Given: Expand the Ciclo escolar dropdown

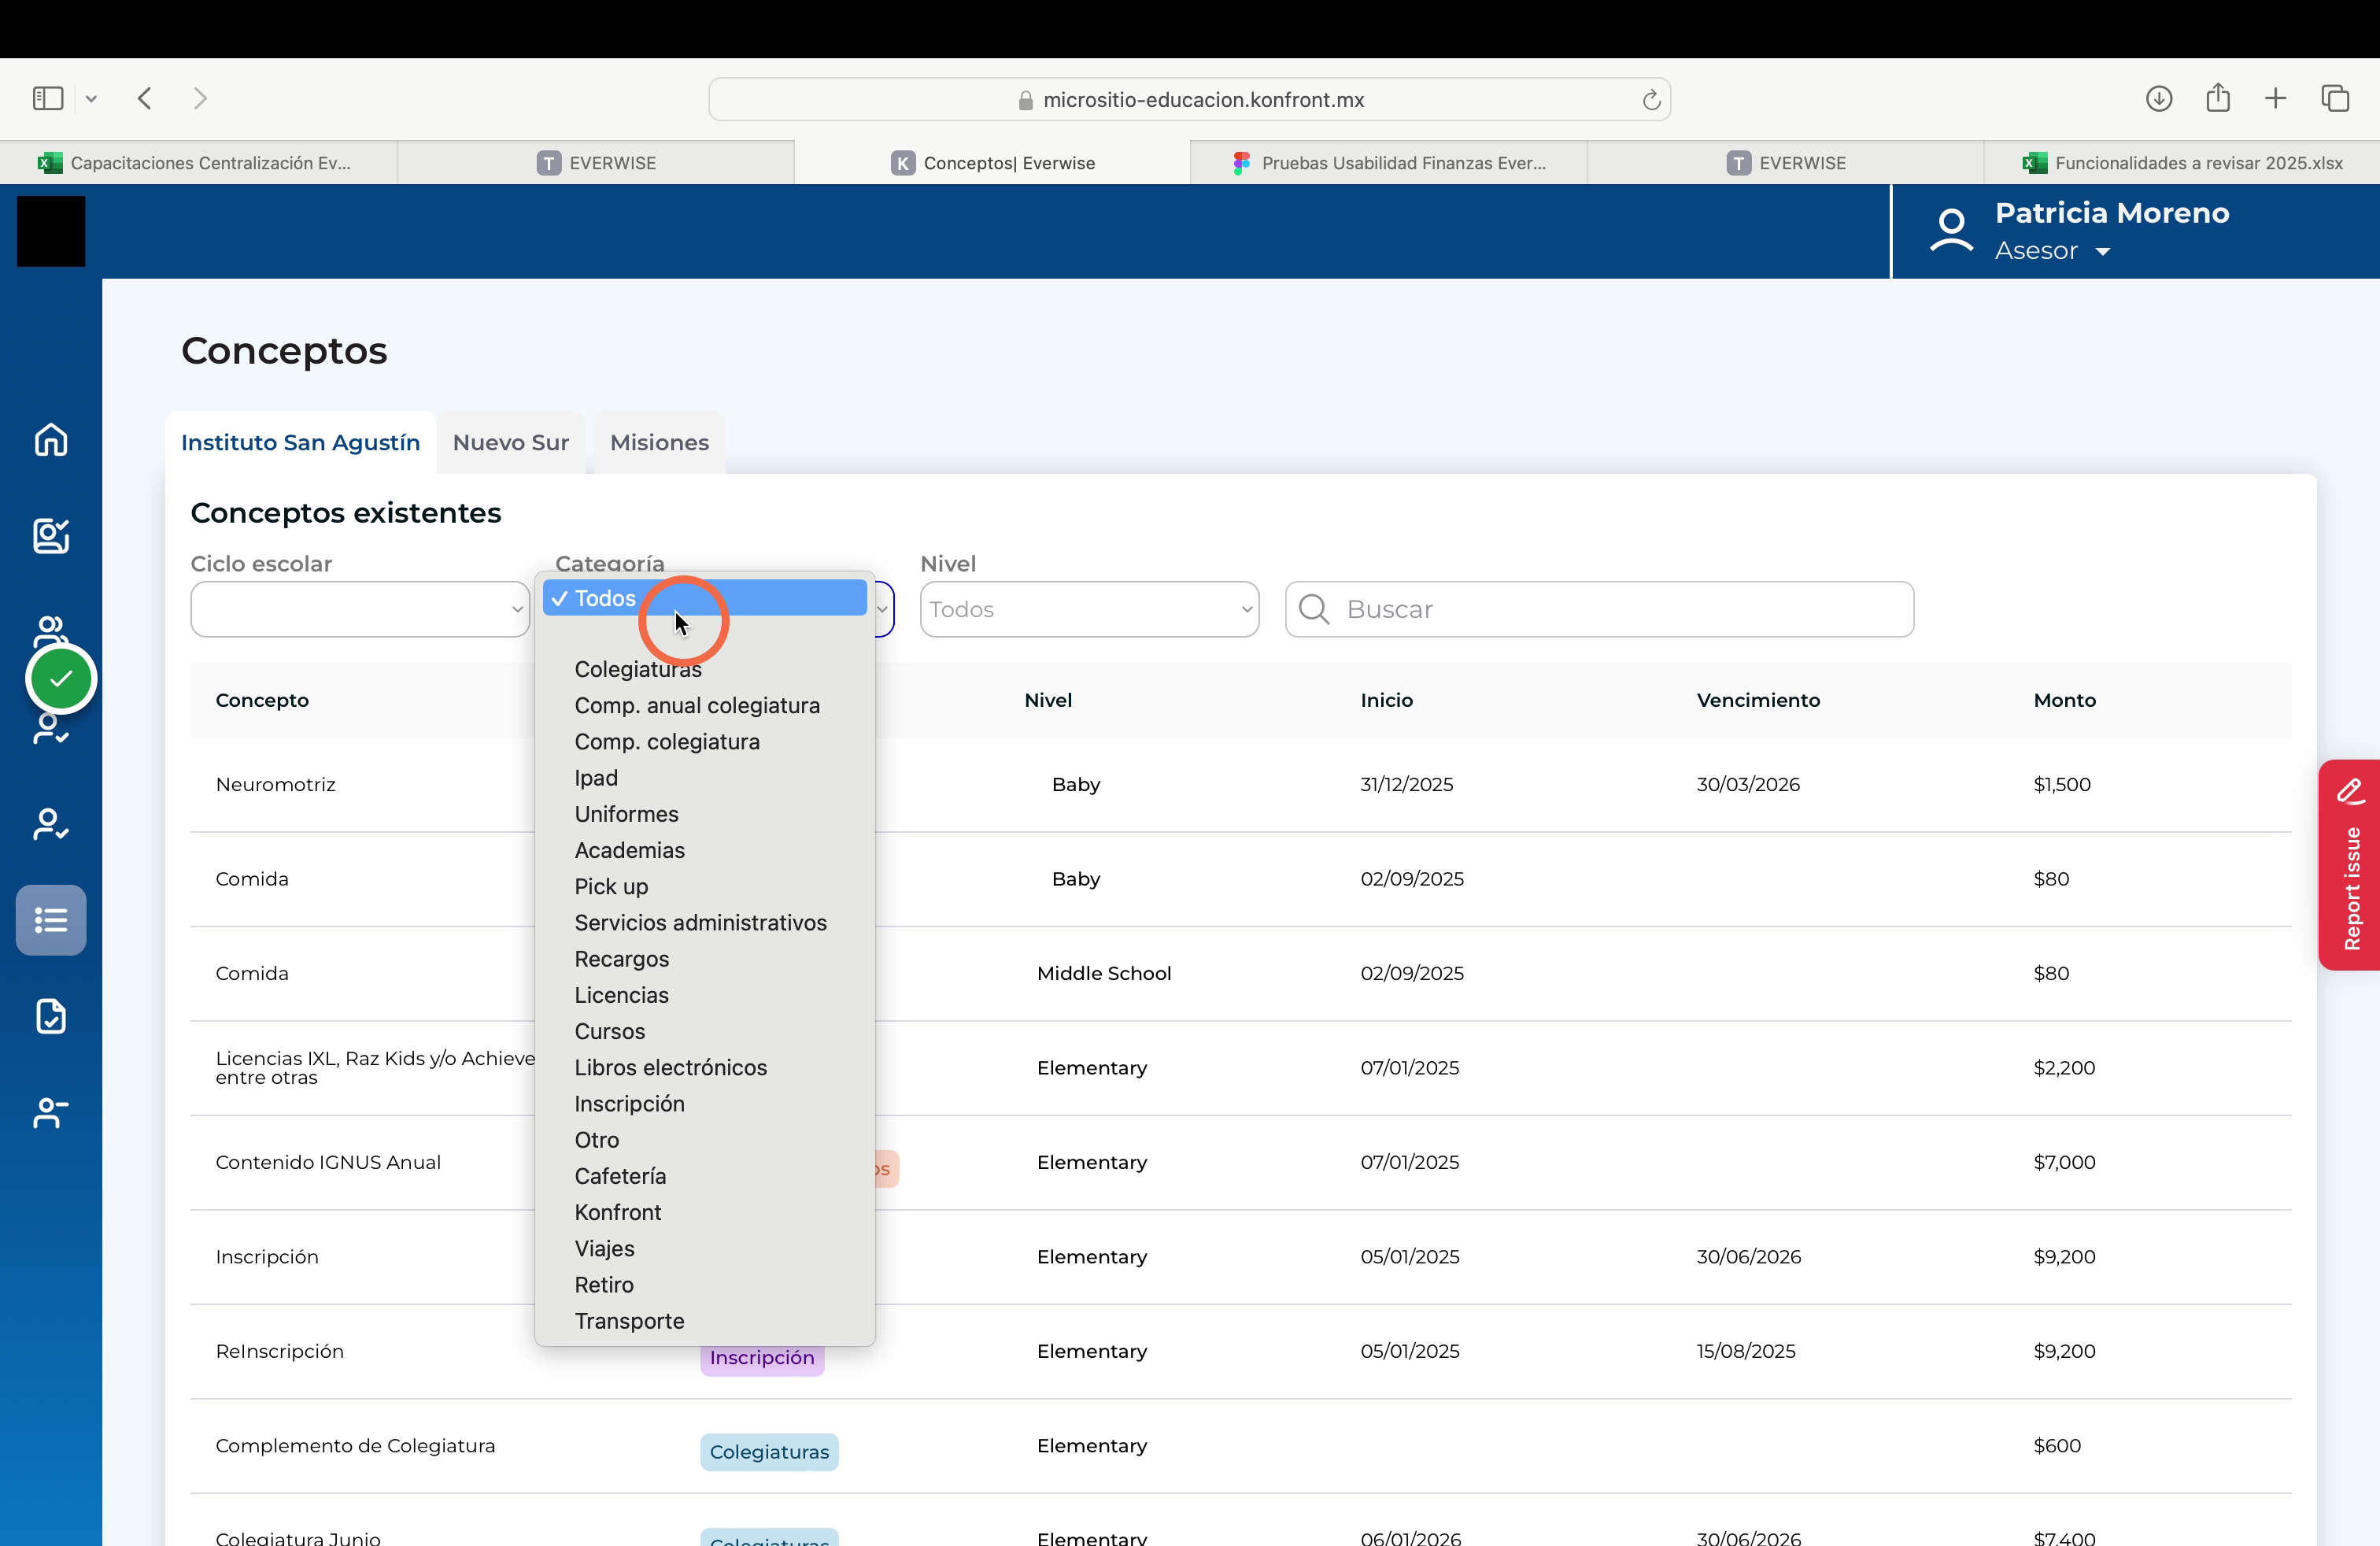Looking at the screenshot, I should pos(360,609).
